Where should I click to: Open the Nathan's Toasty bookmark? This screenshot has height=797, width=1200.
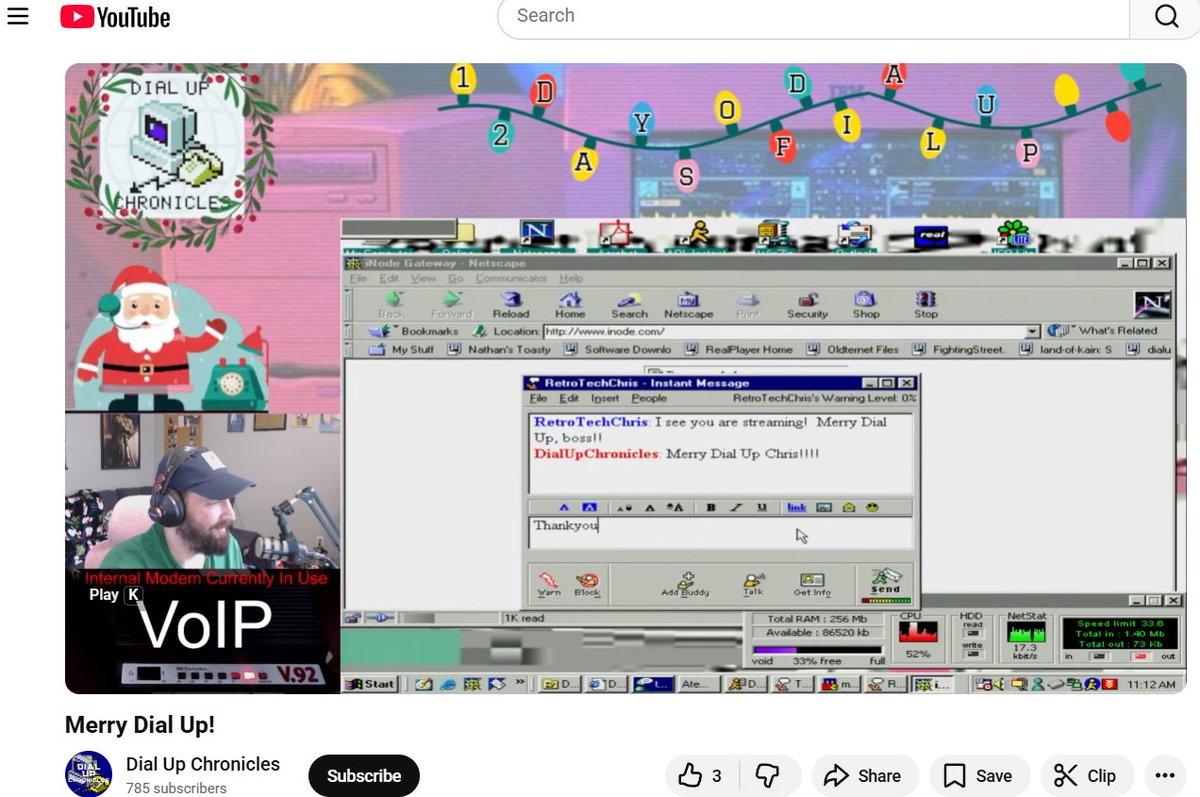498,350
